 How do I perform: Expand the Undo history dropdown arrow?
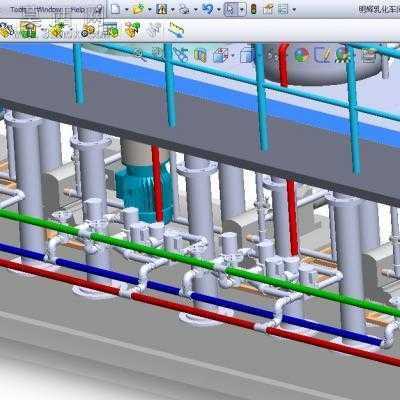219,10
